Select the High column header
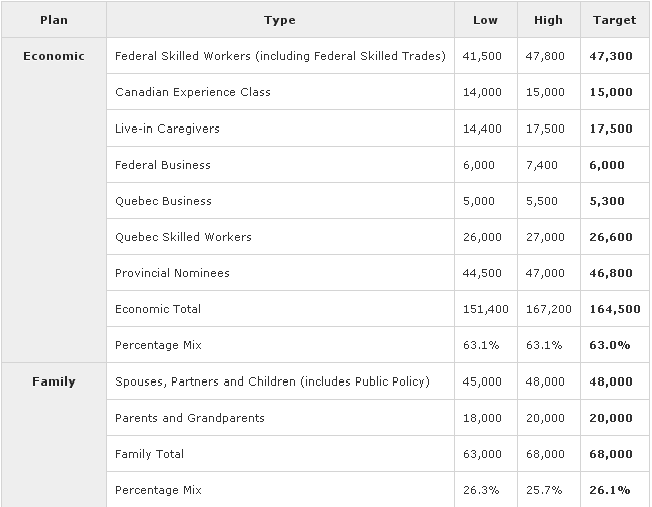Screen dimensions: 652x507 point(548,20)
